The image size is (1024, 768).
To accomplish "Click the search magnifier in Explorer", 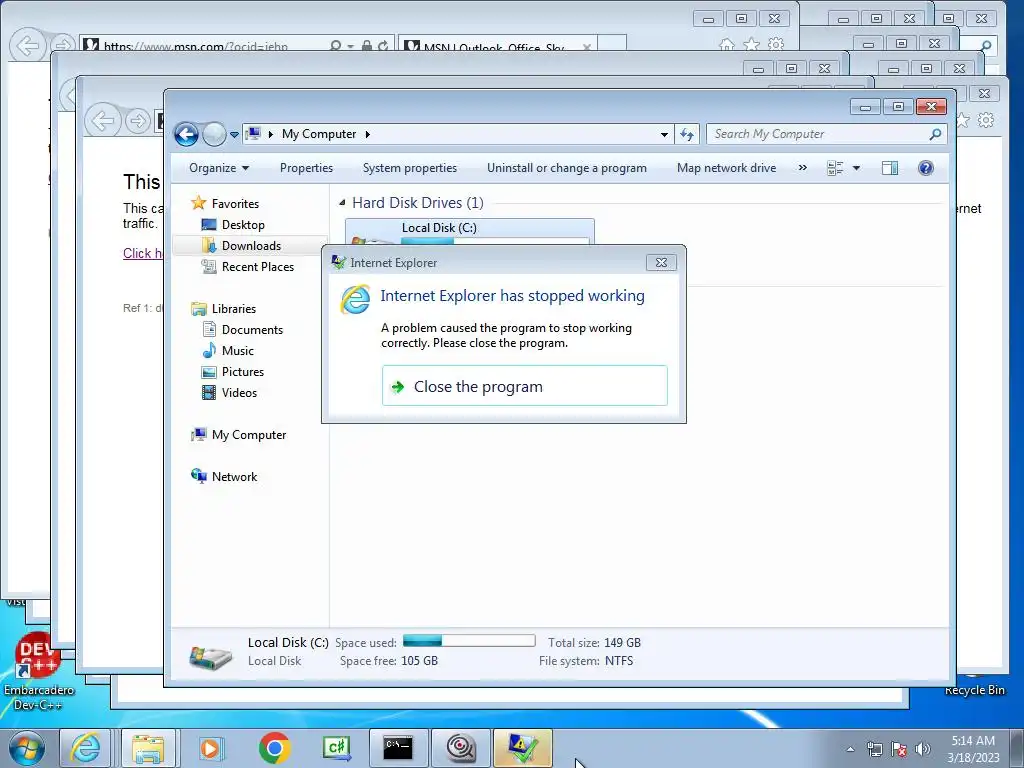I will click(x=935, y=134).
